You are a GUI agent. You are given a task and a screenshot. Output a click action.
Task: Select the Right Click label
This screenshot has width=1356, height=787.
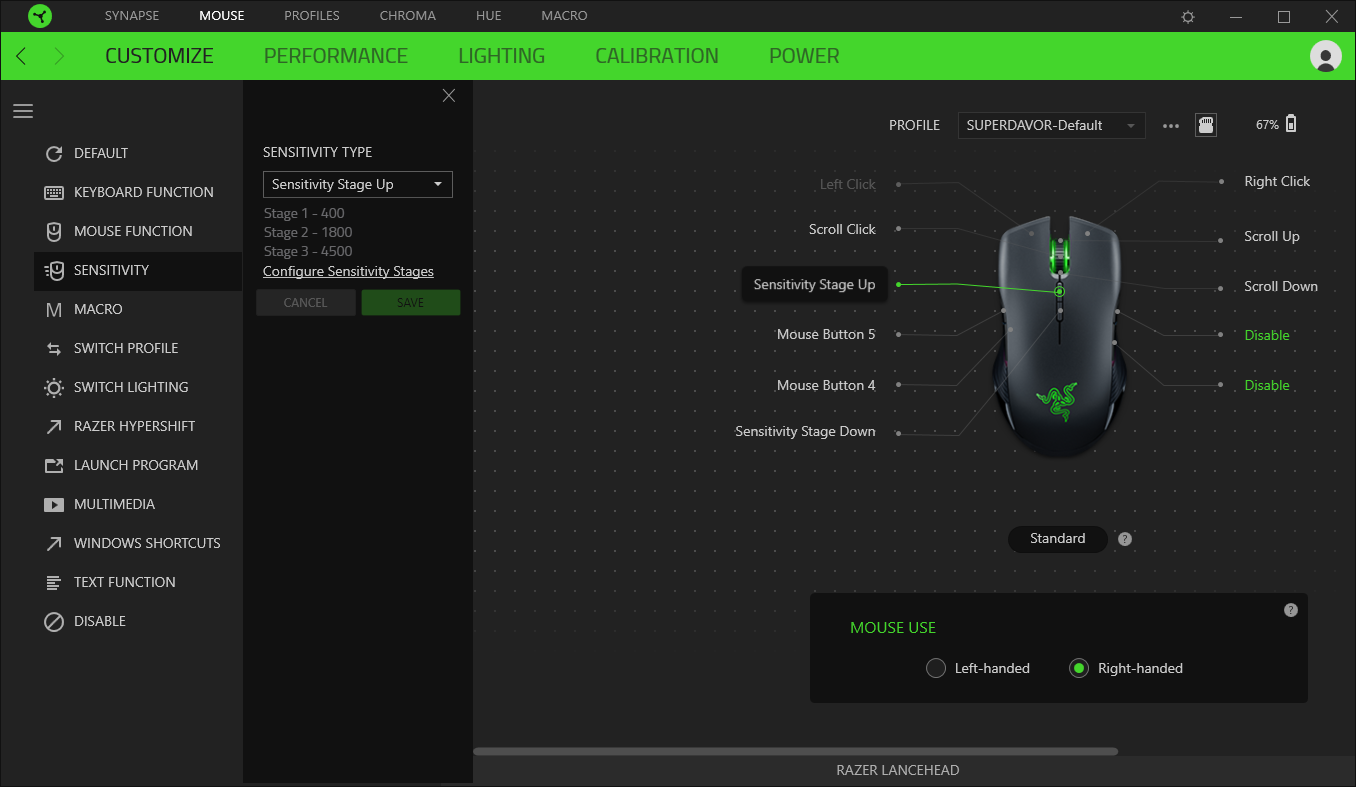tap(1277, 181)
